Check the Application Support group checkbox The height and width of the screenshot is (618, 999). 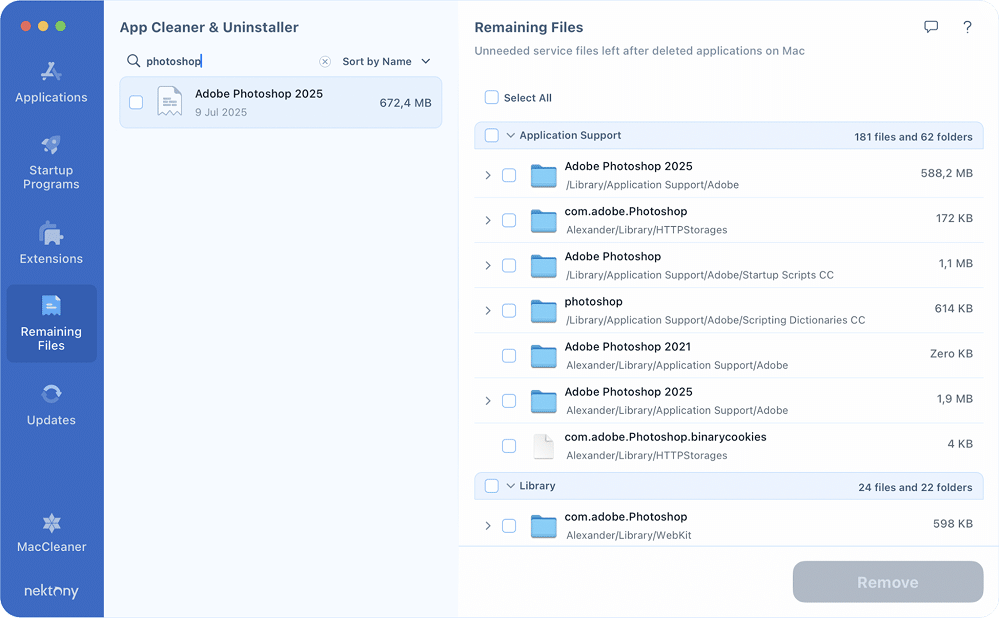492,135
